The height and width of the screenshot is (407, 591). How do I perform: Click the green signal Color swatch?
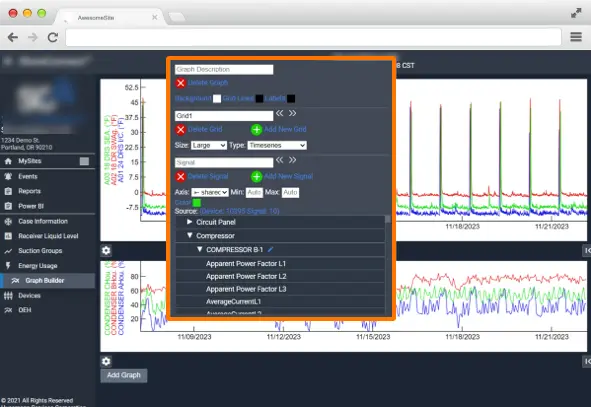coord(197,203)
